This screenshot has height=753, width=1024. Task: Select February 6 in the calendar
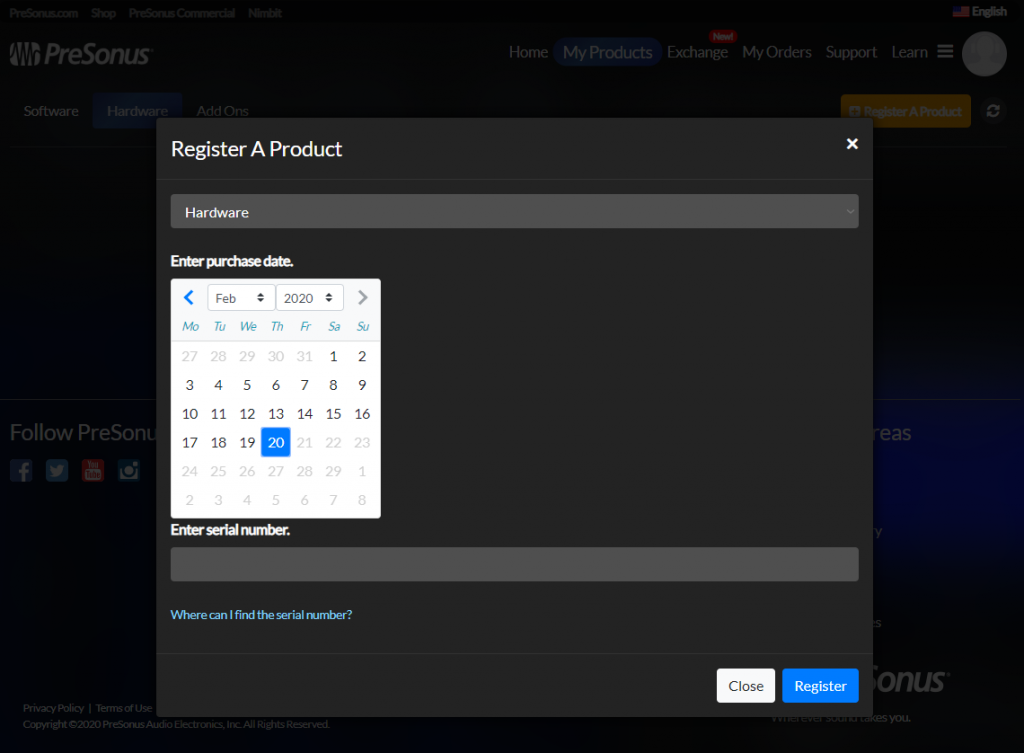(x=276, y=385)
